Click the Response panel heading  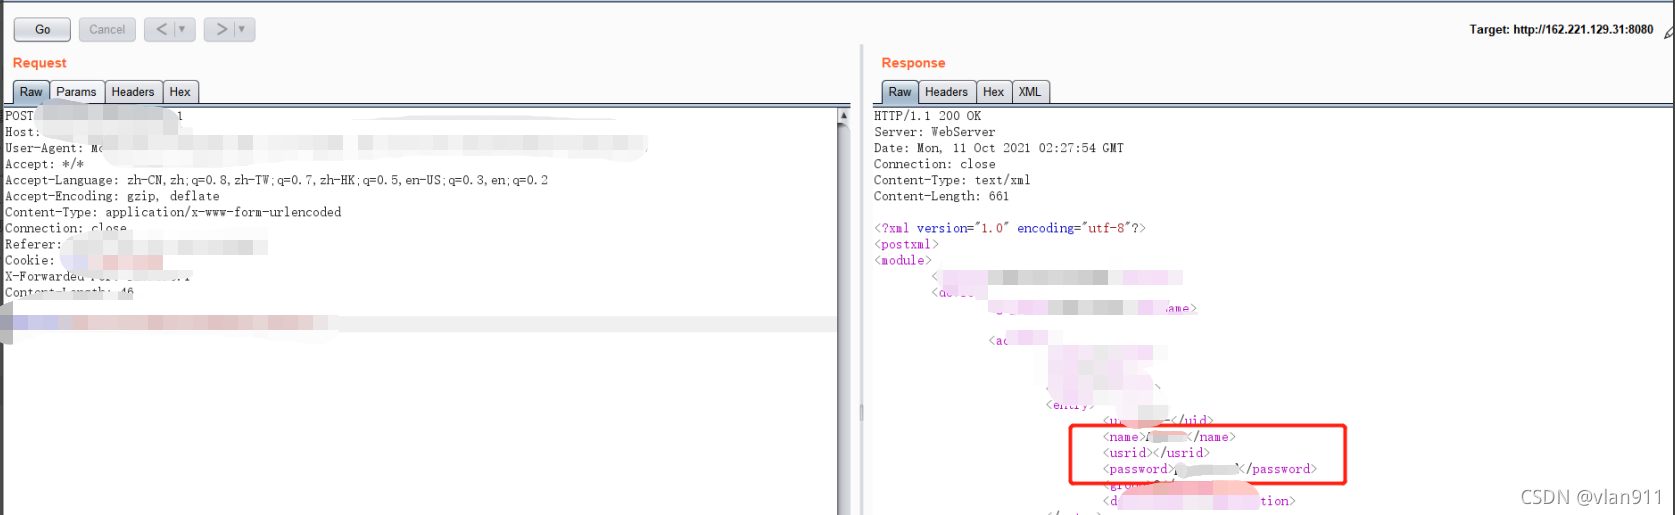pyautogui.click(x=913, y=63)
